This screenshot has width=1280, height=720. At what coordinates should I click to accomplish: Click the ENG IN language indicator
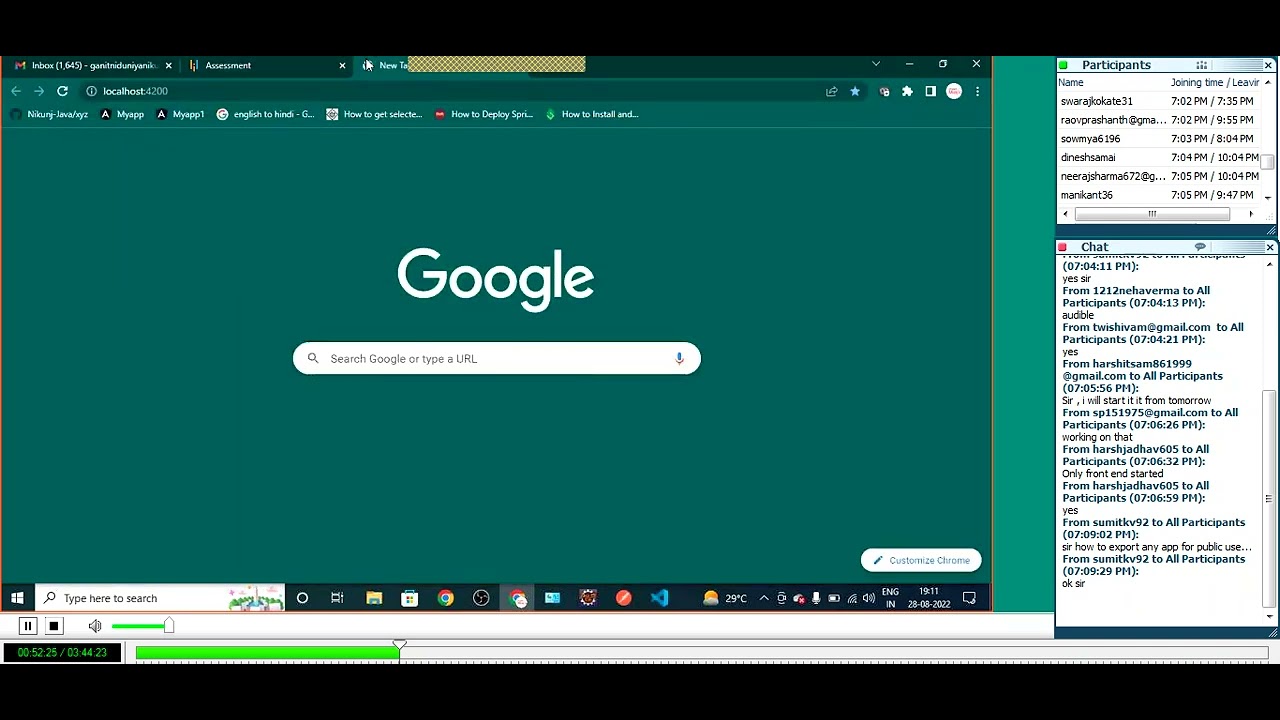tap(890, 598)
